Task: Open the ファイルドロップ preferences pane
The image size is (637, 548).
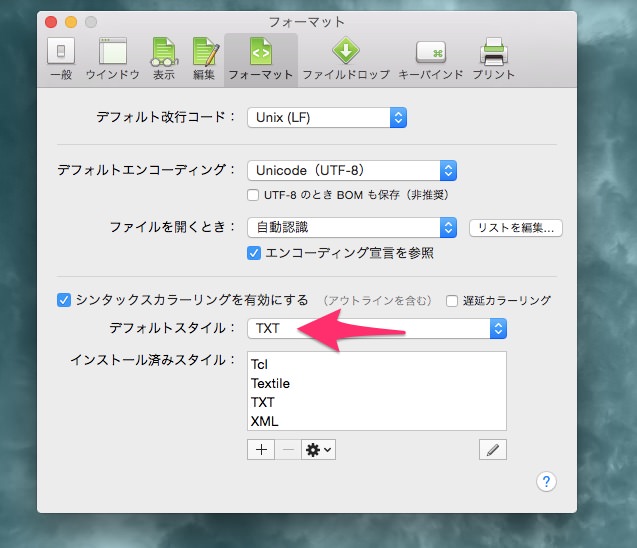Action: (x=346, y=59)
